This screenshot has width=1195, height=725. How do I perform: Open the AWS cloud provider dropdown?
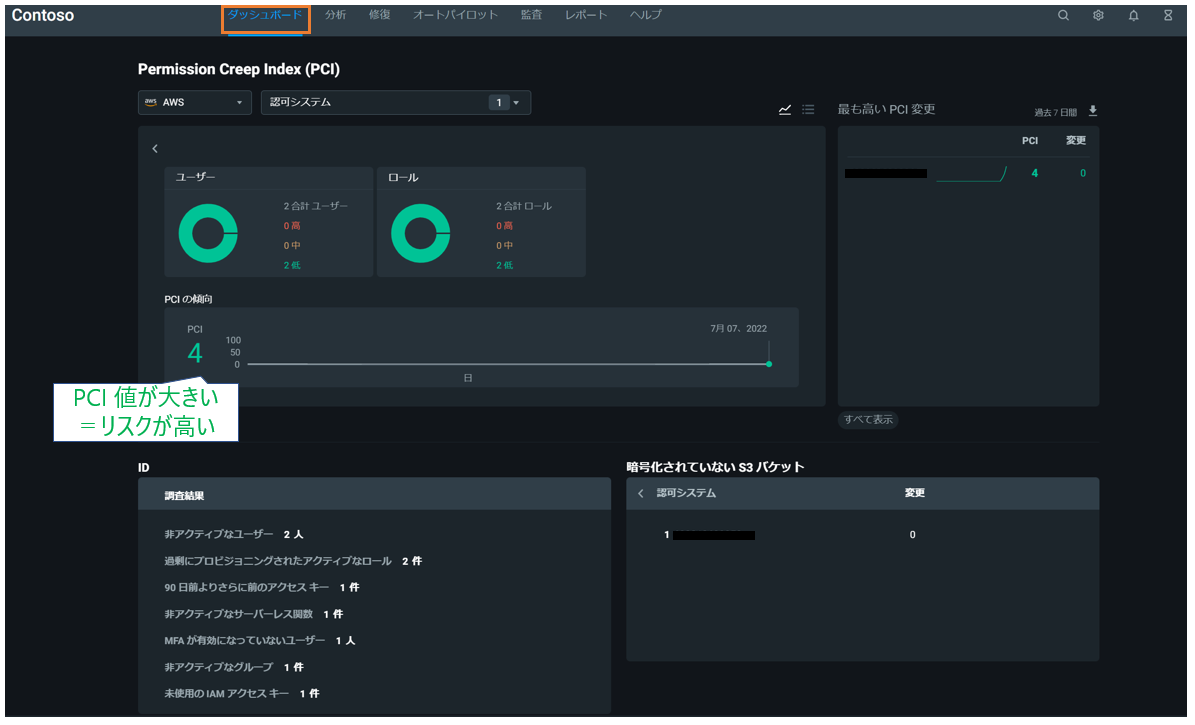pos(195,102)
